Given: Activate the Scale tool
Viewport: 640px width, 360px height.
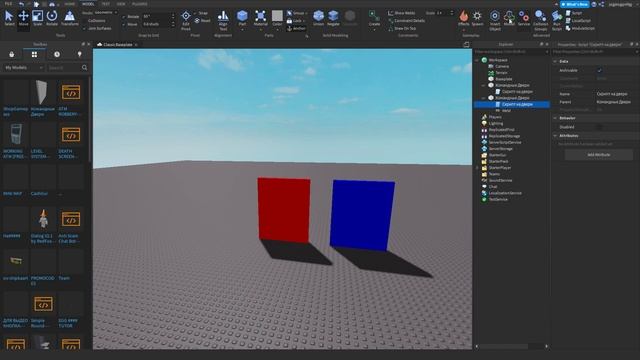Looking at the screenshot, I should (38, 19).
